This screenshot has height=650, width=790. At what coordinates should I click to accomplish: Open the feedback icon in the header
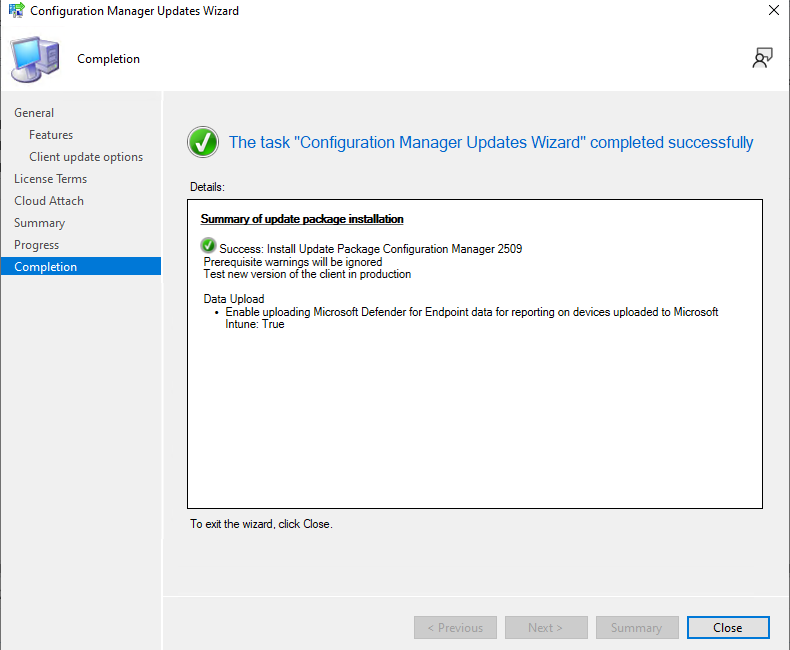point(762,59)
